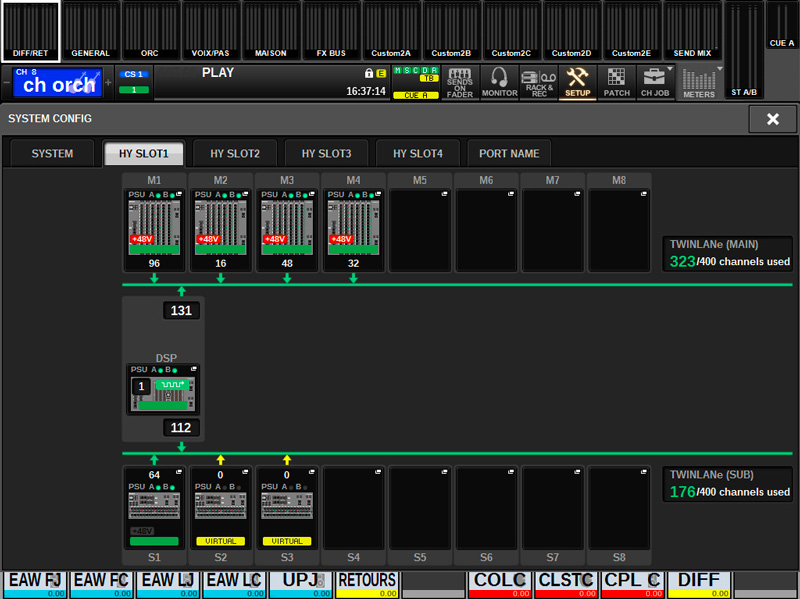This screenshot has width=800, height=599.
Task: Open the PLAY scene field
Action: tap(271, 82)
